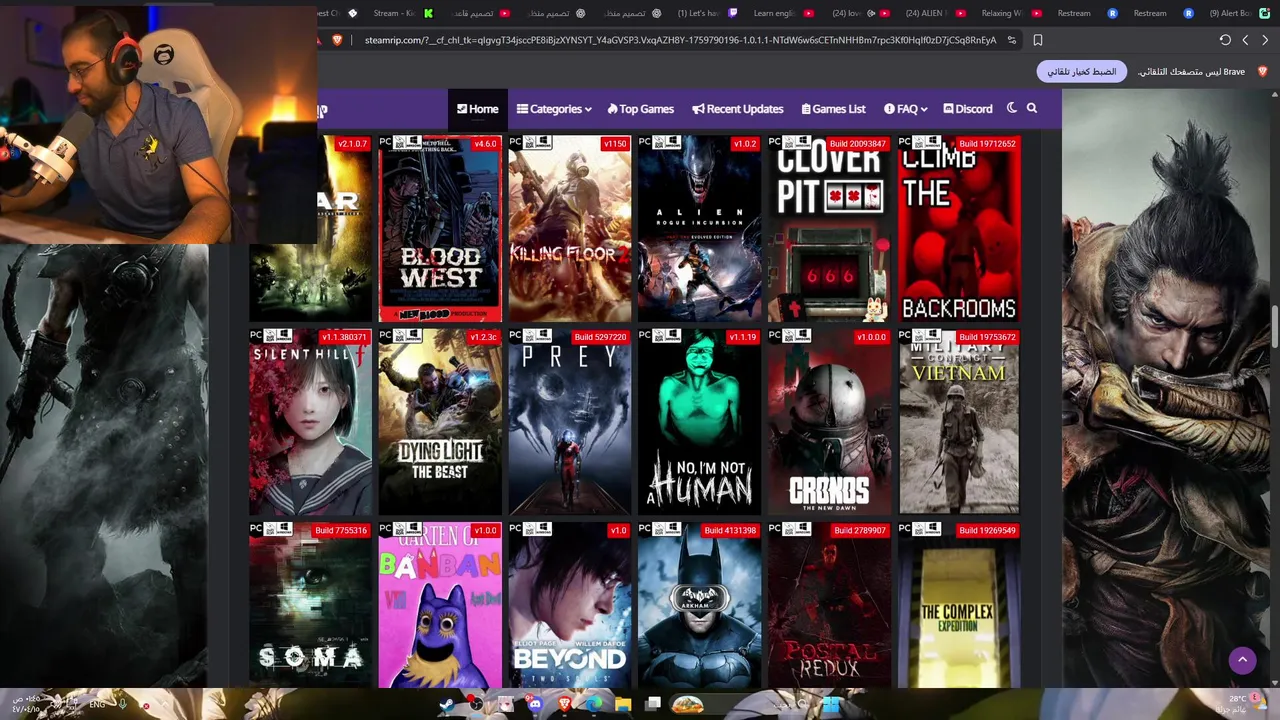
Task: Go to the Home menu item
Action: (478, 109)
